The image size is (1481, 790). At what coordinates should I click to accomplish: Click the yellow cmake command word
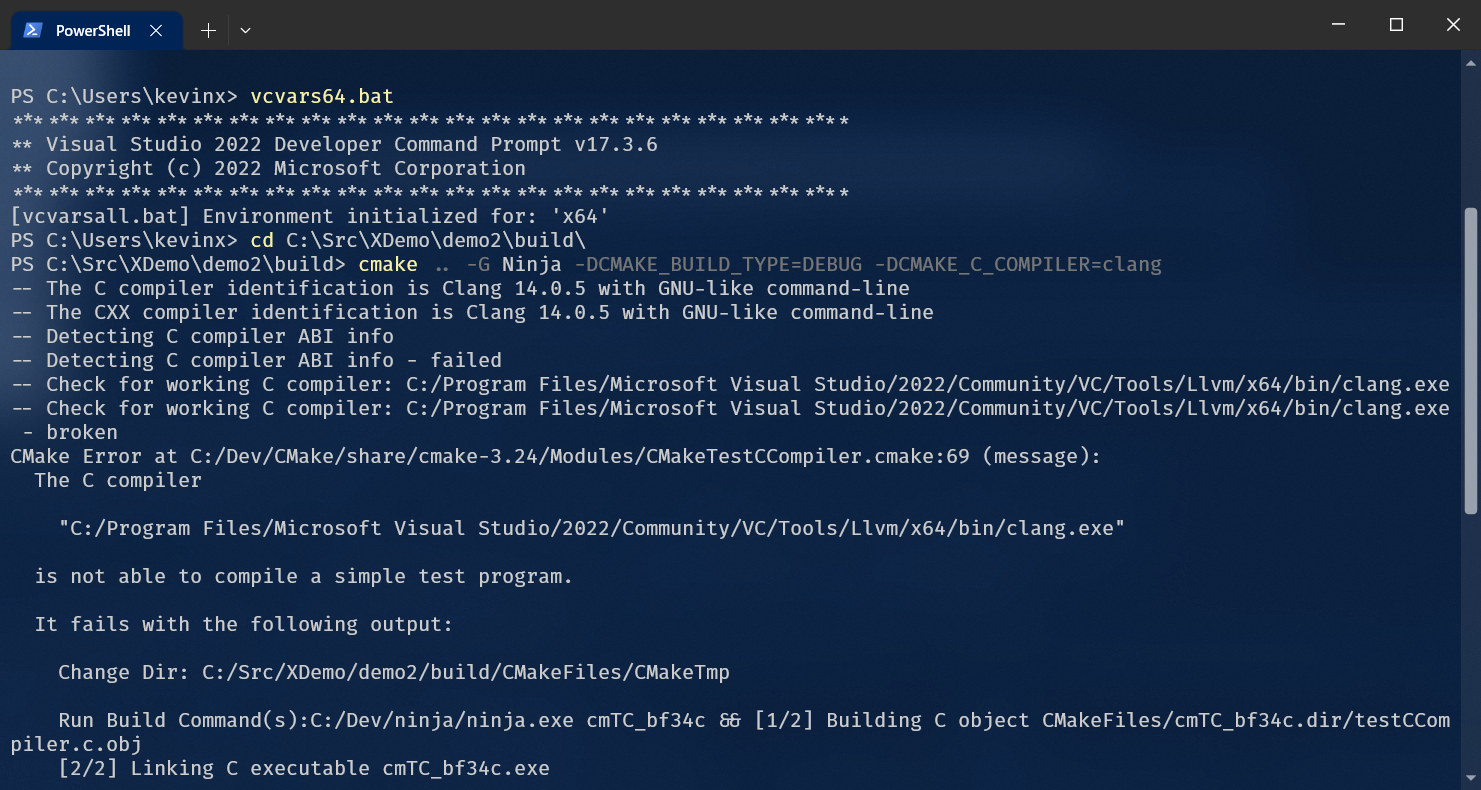(388, 265)
